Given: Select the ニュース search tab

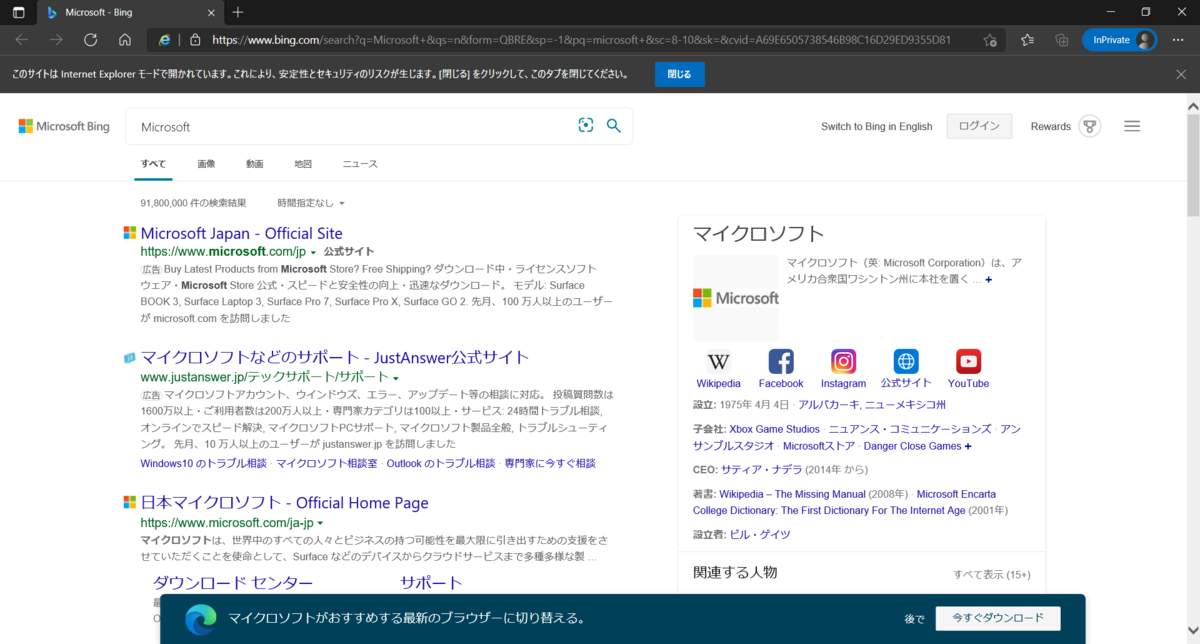Looking at the screenshot, I should pos(360,164).
